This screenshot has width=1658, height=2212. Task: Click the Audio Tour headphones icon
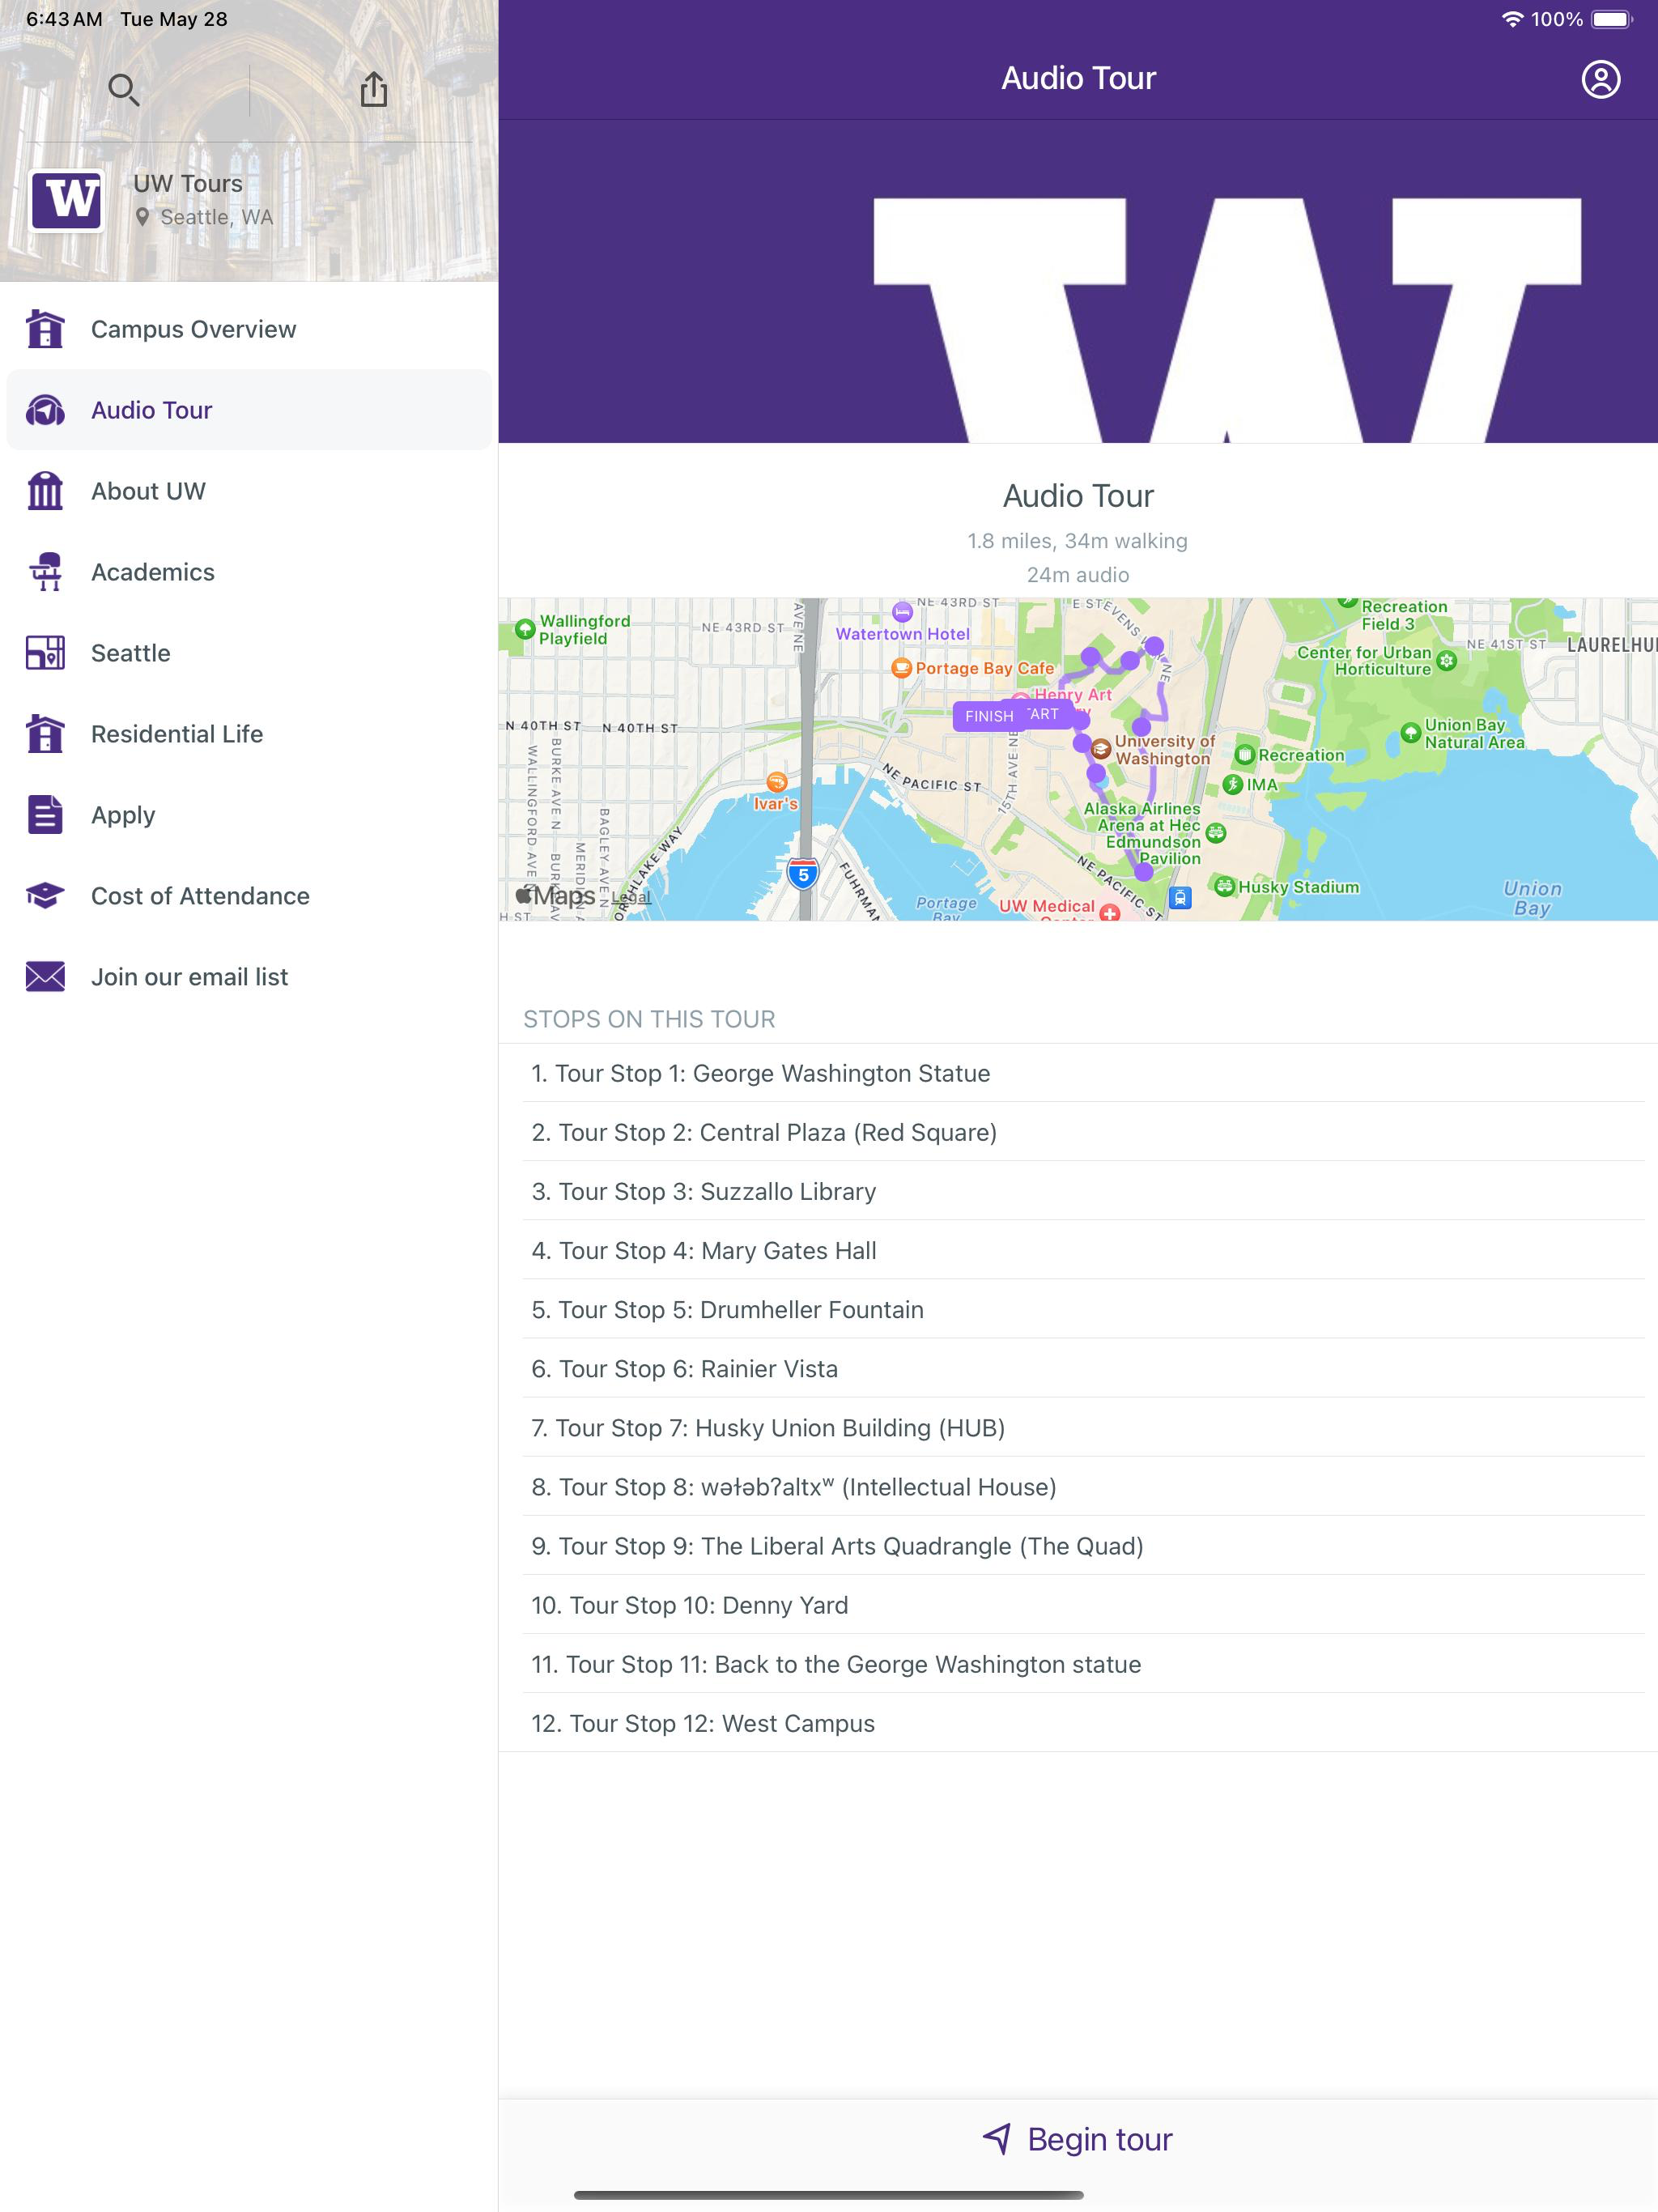coord(45,410)
